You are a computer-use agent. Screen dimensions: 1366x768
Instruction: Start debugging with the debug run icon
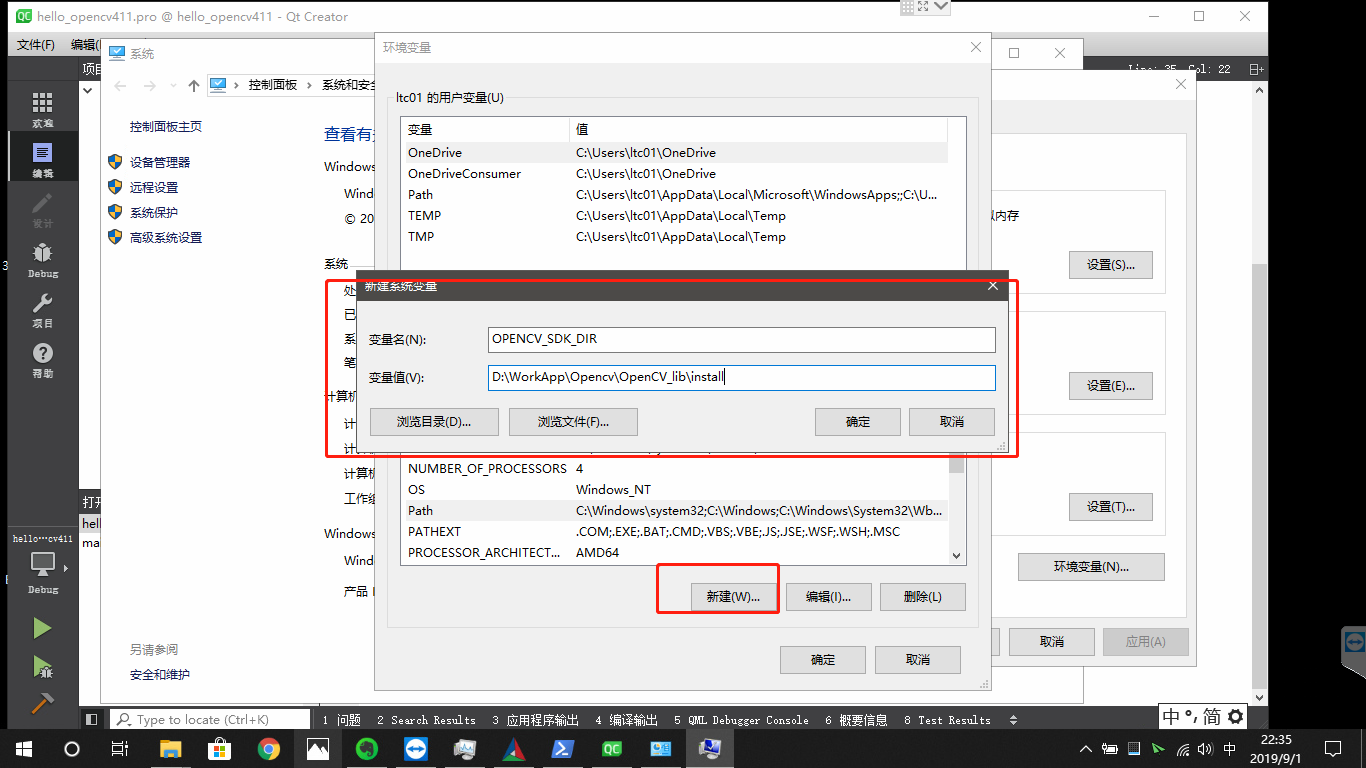[x=42, y=667]
